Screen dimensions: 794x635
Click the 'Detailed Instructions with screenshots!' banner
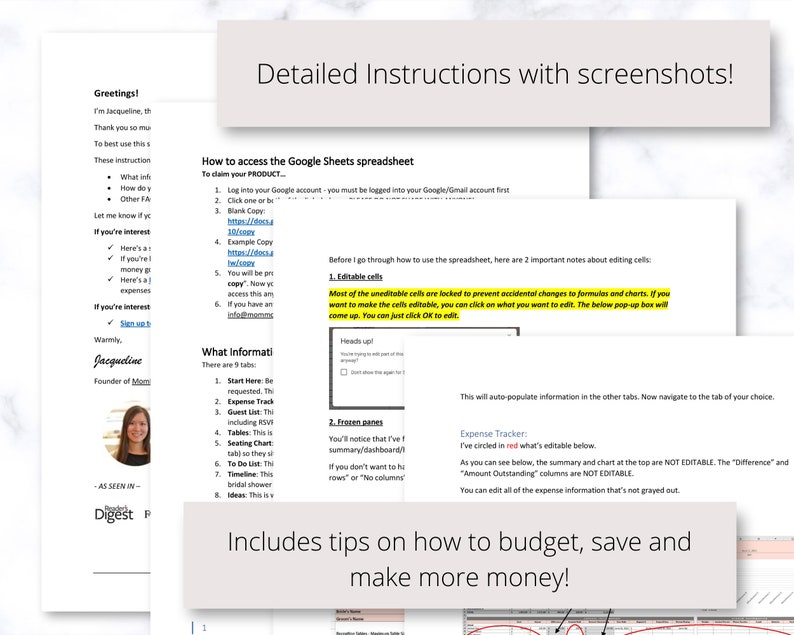[x=494, y=74]
